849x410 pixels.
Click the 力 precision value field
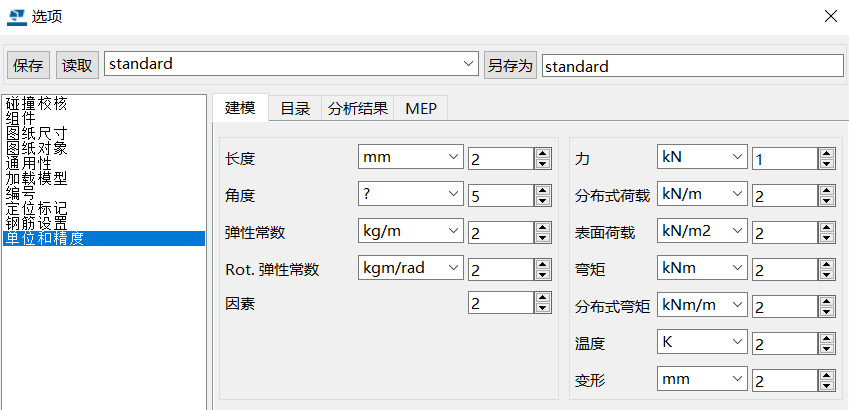pyautogui.click(x=785, y=159)
